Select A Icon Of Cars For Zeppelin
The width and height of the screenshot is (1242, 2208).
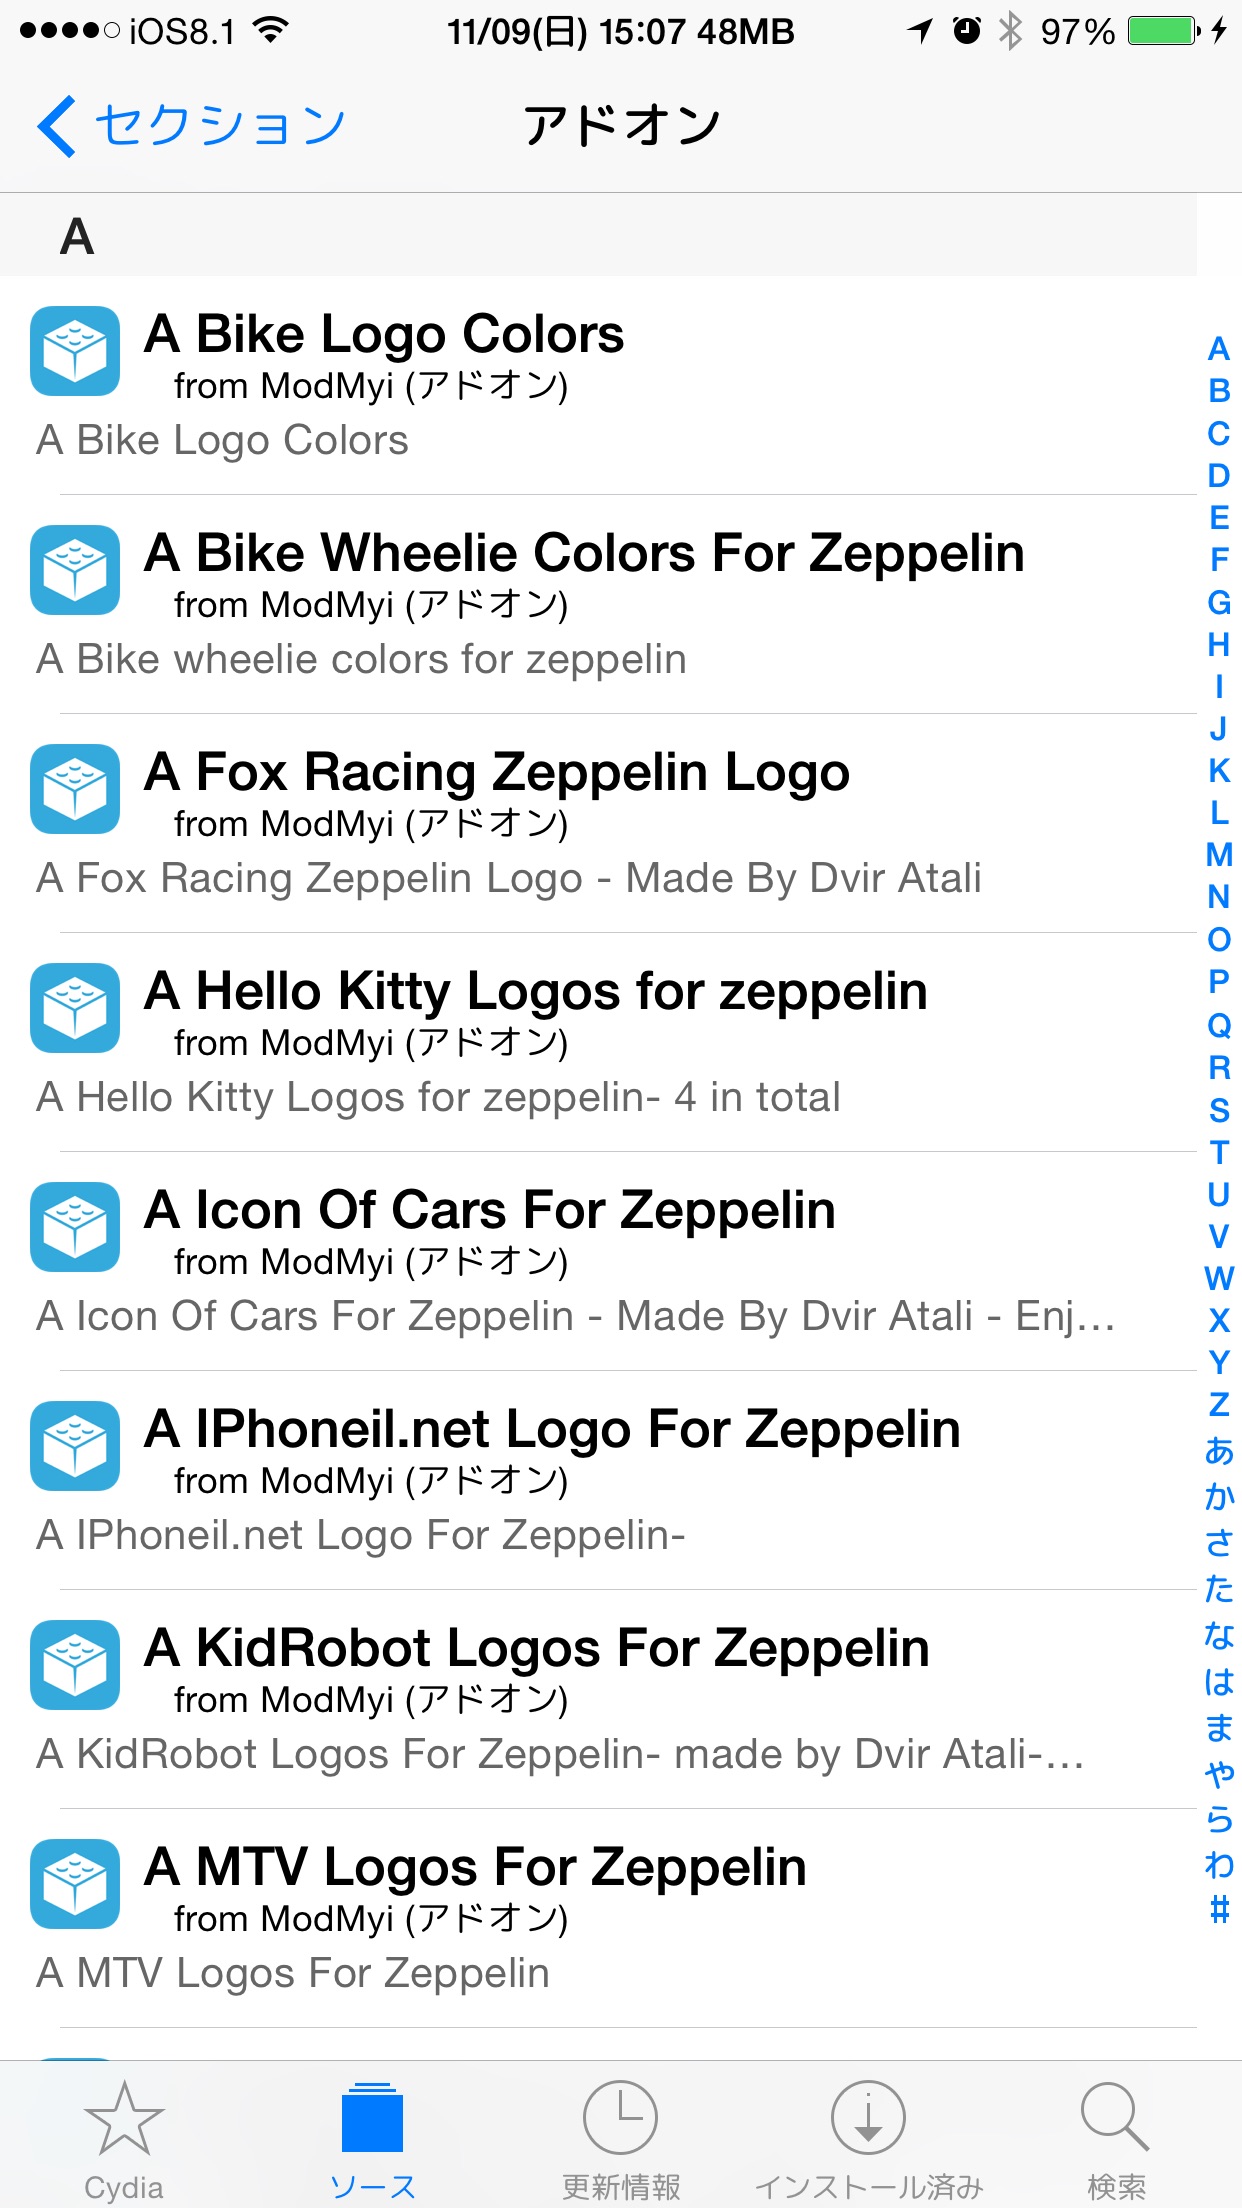tap(598, 1261)
